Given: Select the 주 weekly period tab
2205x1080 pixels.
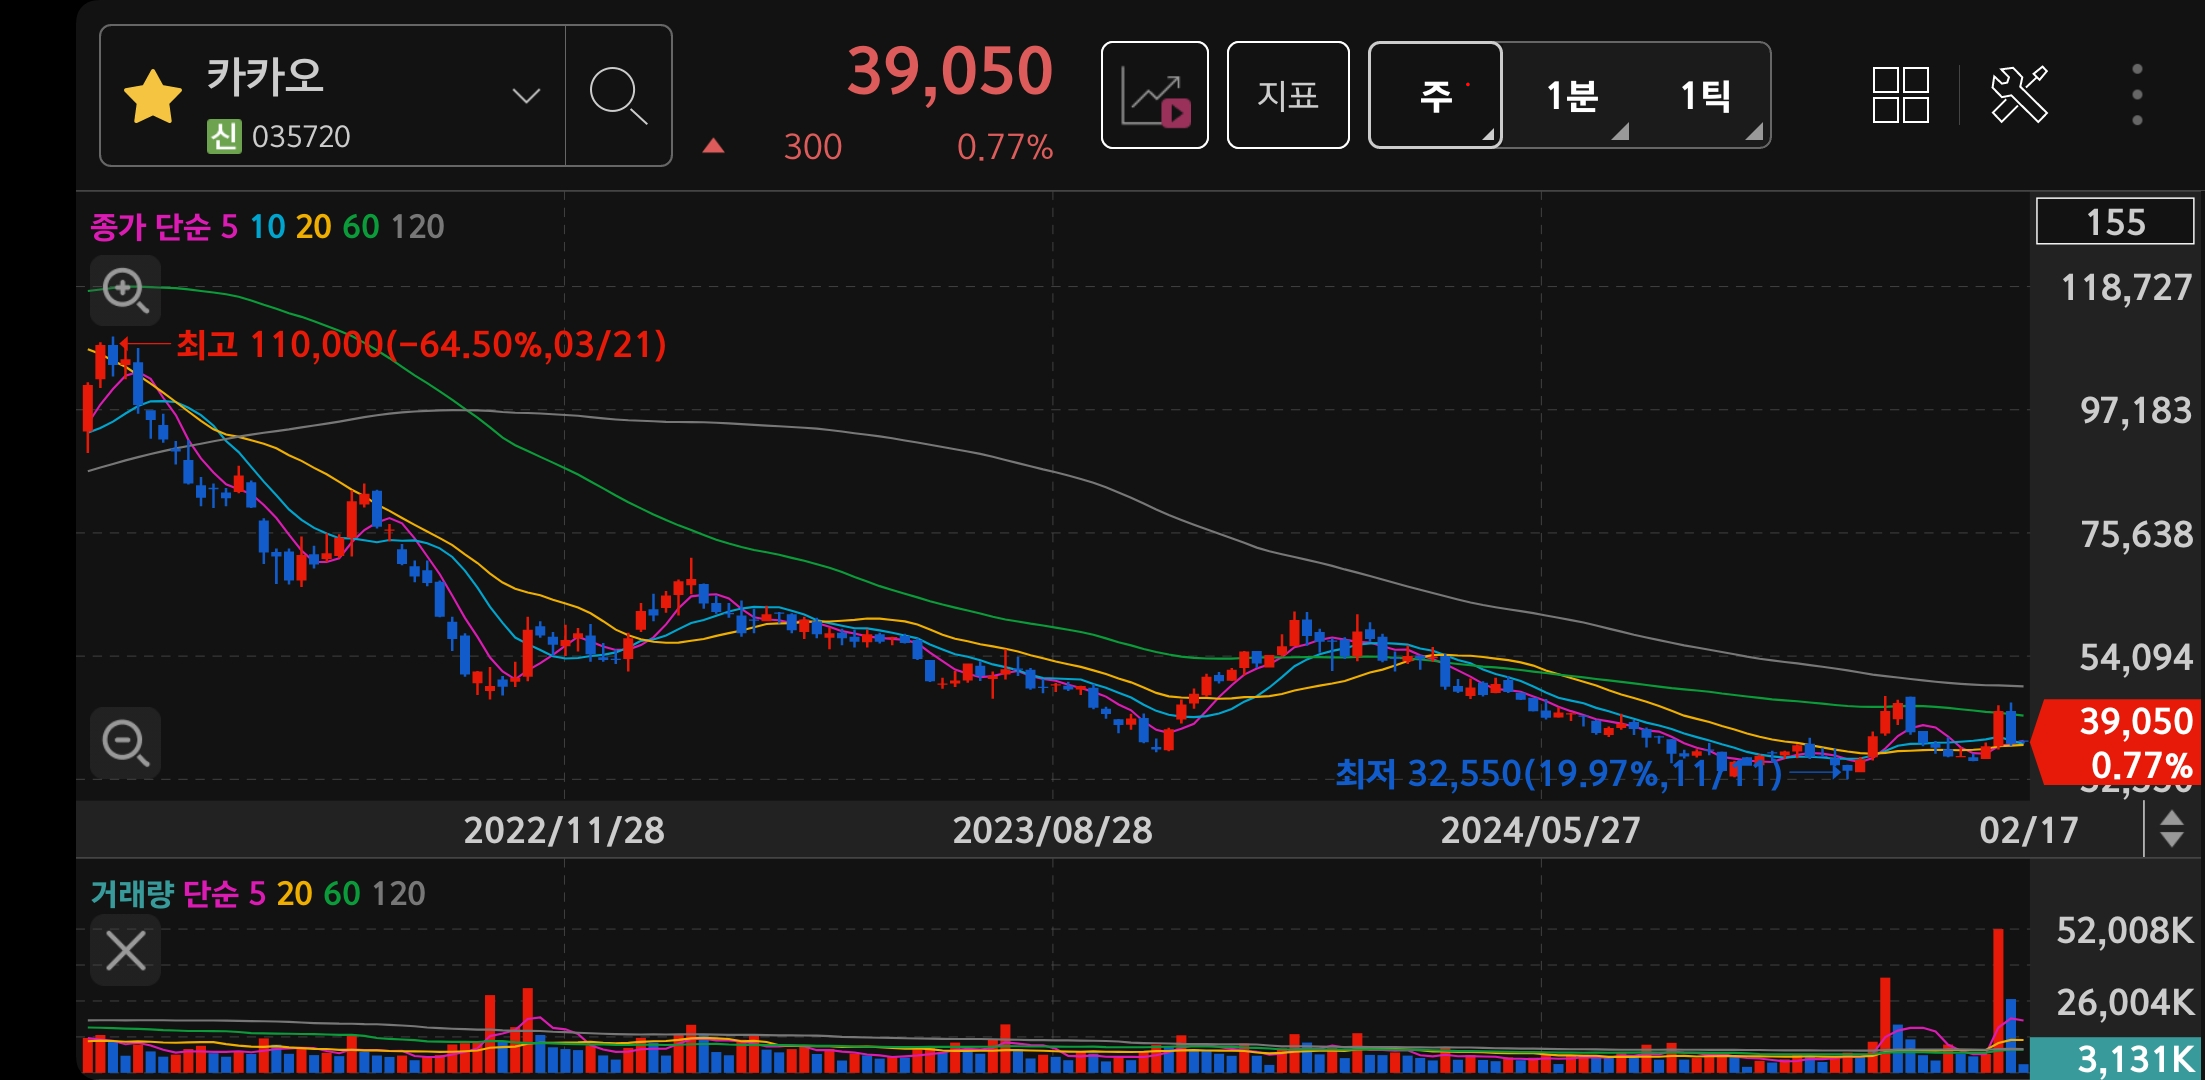Looking at the screenshot, I should point(1435,96).
